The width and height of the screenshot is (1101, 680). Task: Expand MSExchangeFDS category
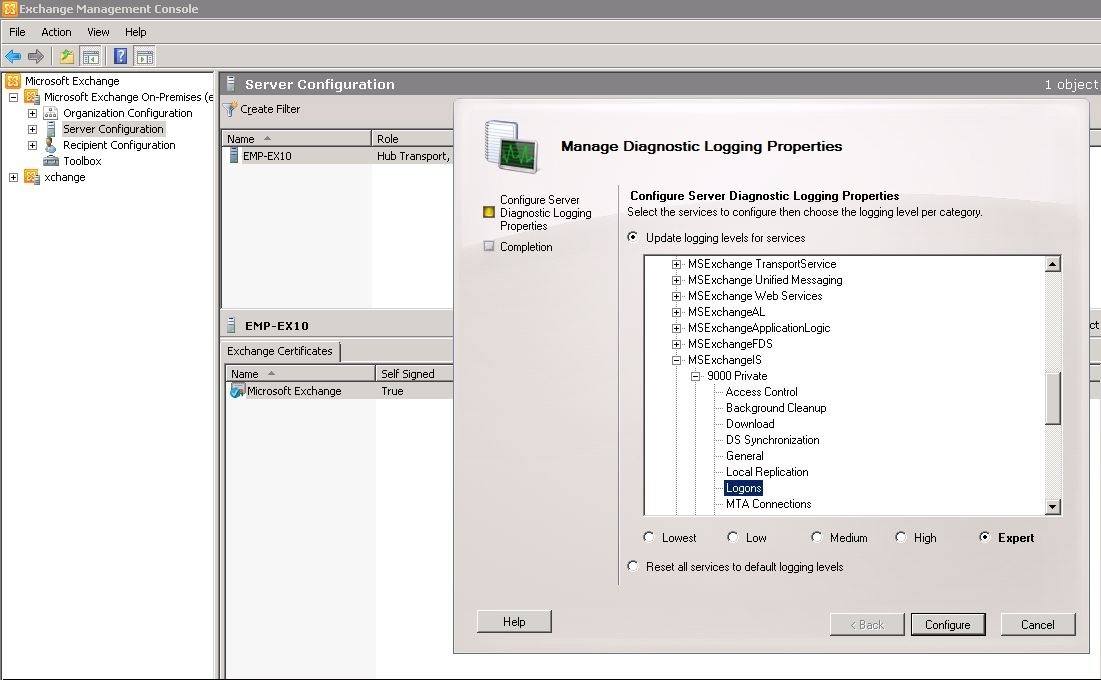click(x=676, y=344)
